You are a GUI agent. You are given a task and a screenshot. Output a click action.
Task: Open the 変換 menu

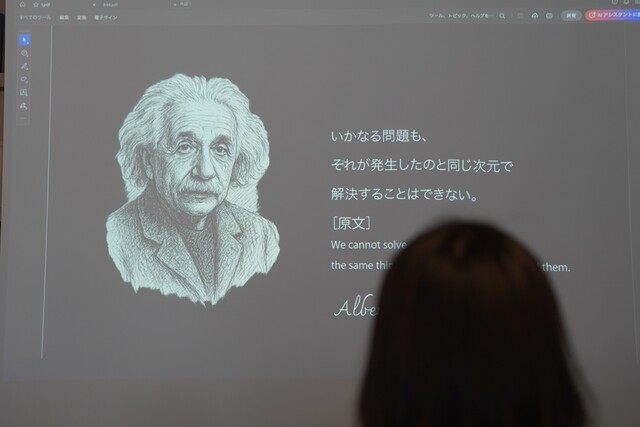pyautogui.click(x=81, y=18)
